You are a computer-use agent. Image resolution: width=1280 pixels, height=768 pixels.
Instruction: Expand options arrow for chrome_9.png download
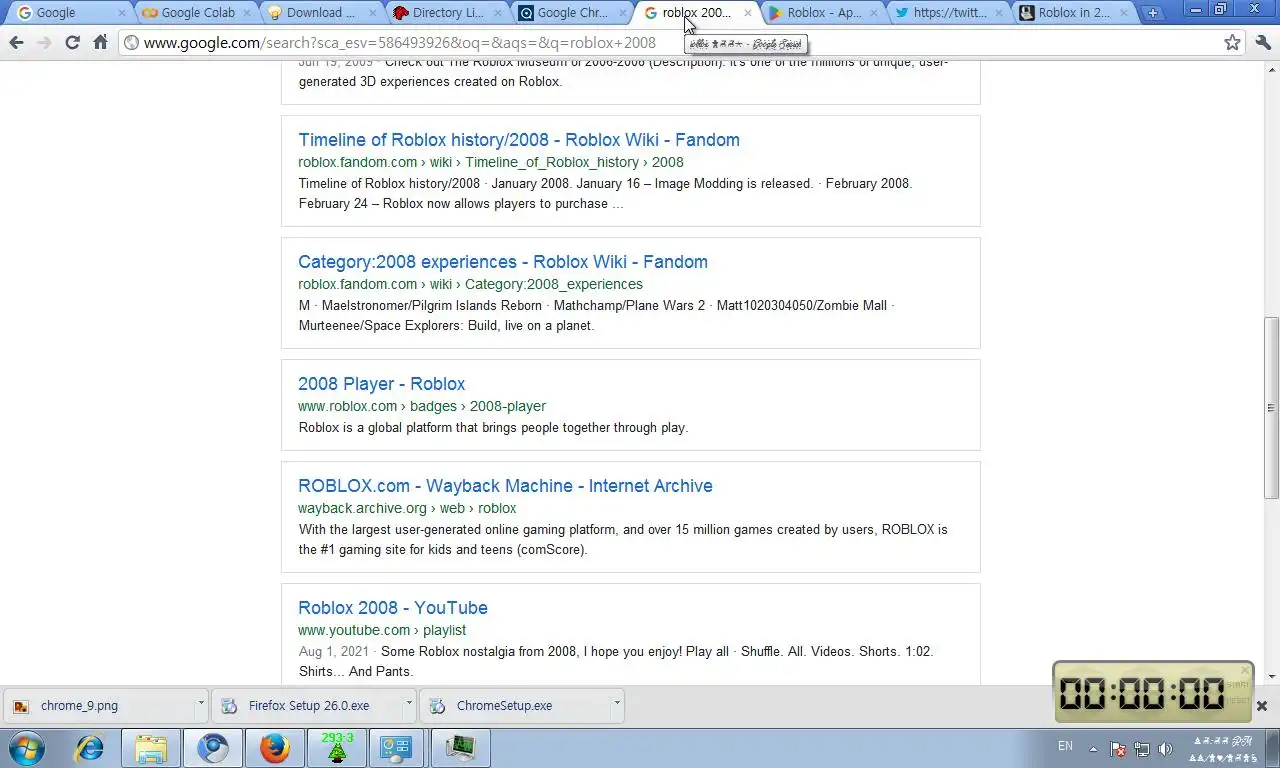click(x=200, y=705)
